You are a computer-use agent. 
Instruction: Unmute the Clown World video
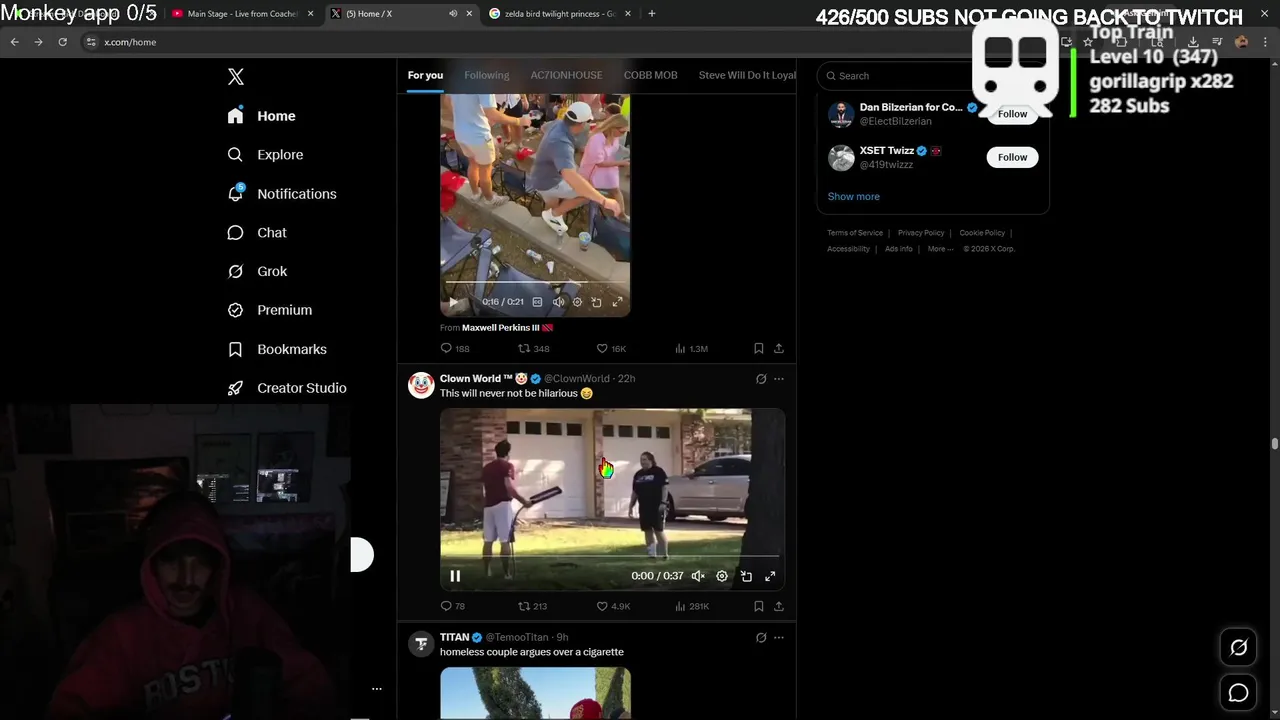pyautogui.click(x=698, y=576)
